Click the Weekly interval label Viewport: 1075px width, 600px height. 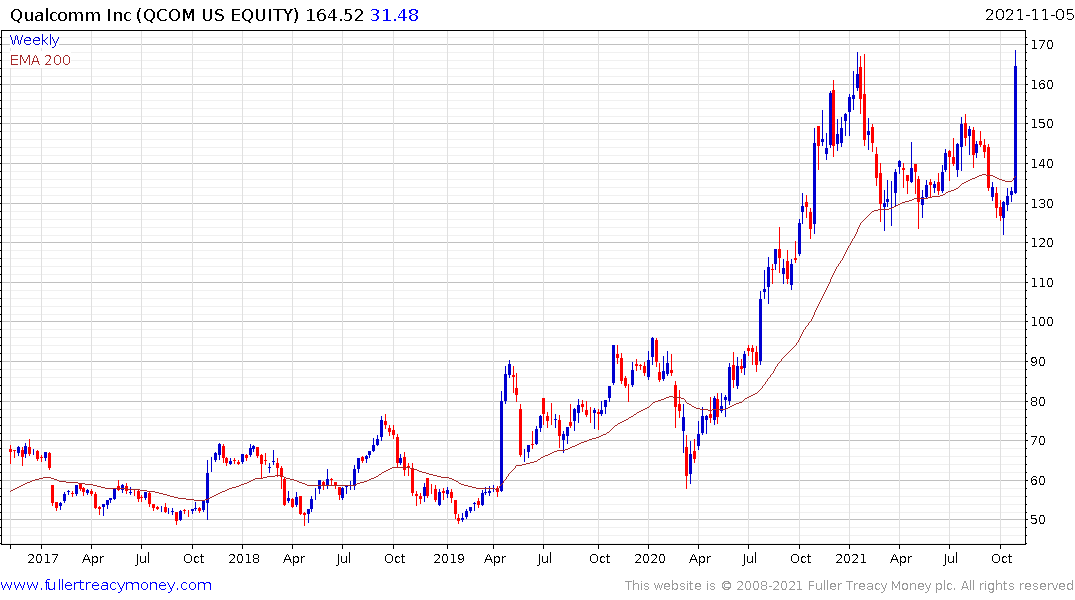click(x=34, y=40)
